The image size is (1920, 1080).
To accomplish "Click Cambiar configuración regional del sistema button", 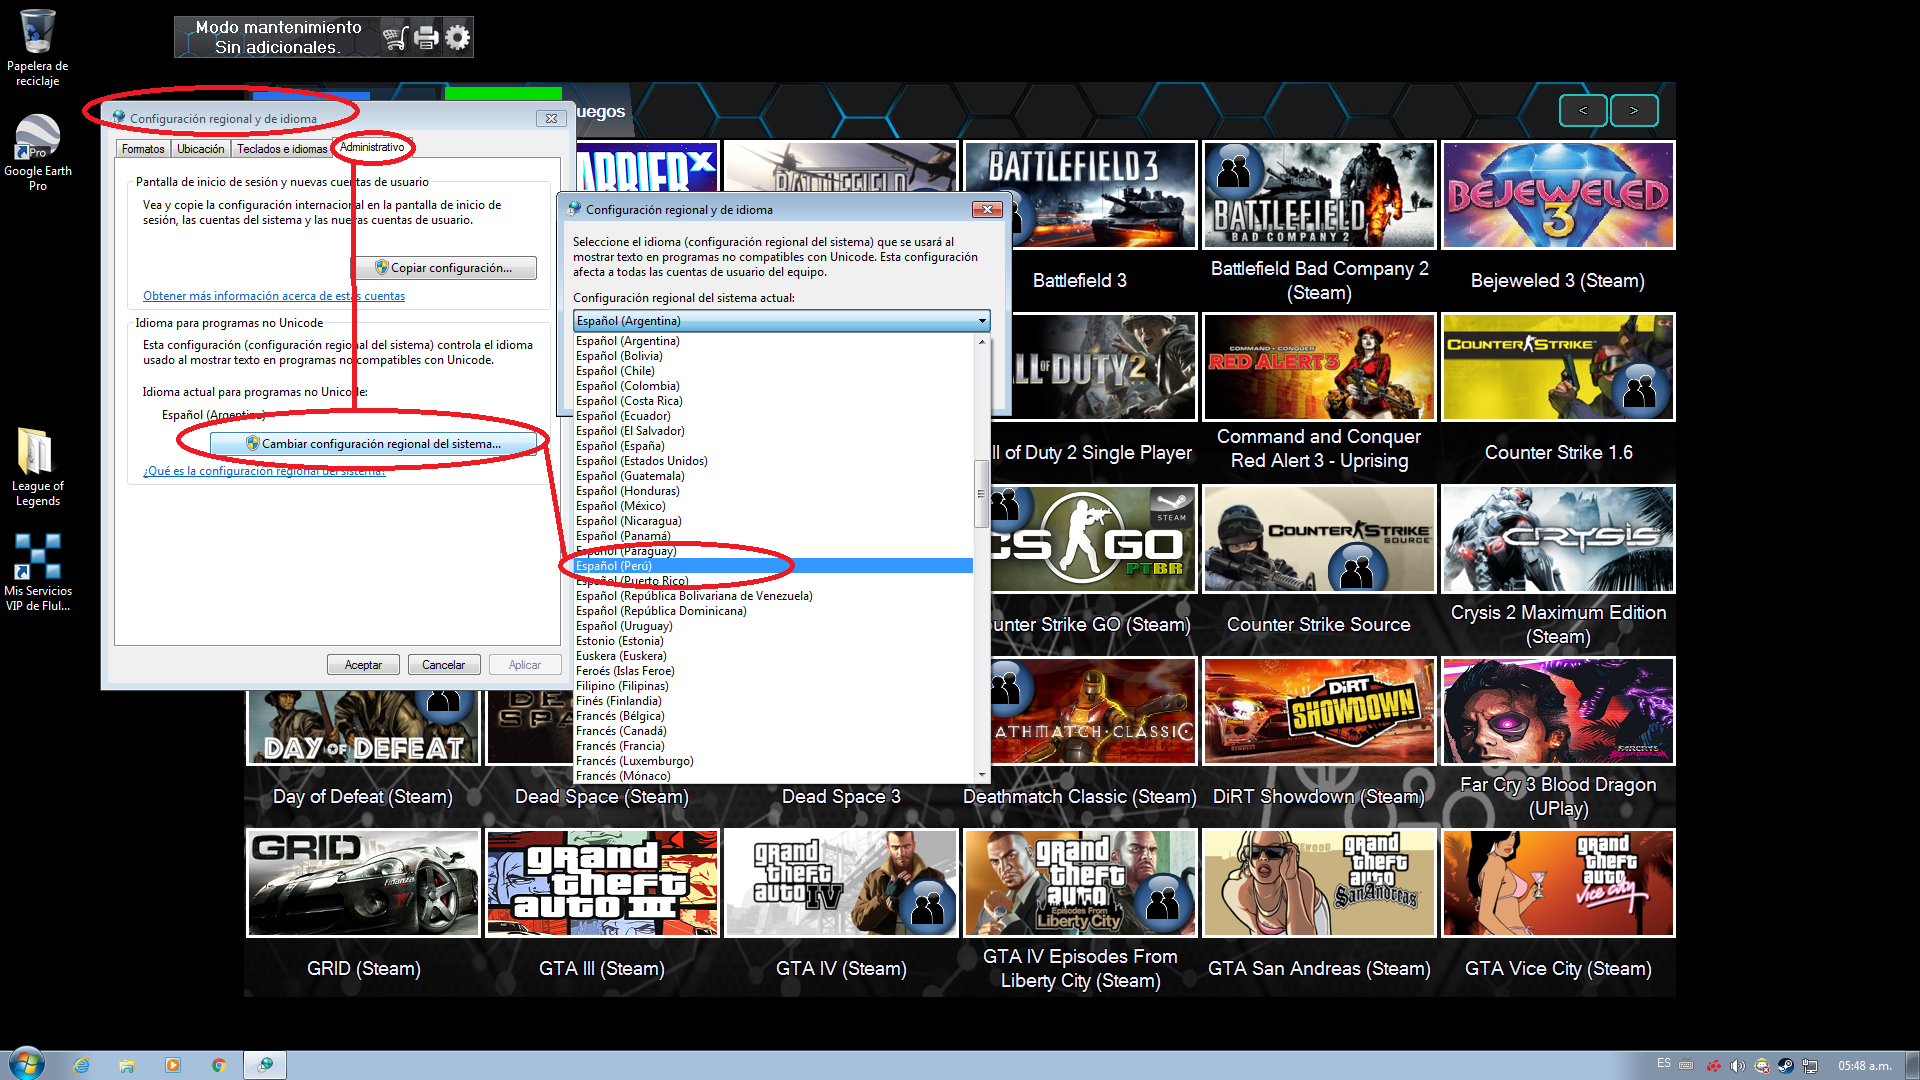I will coord(374,444).
